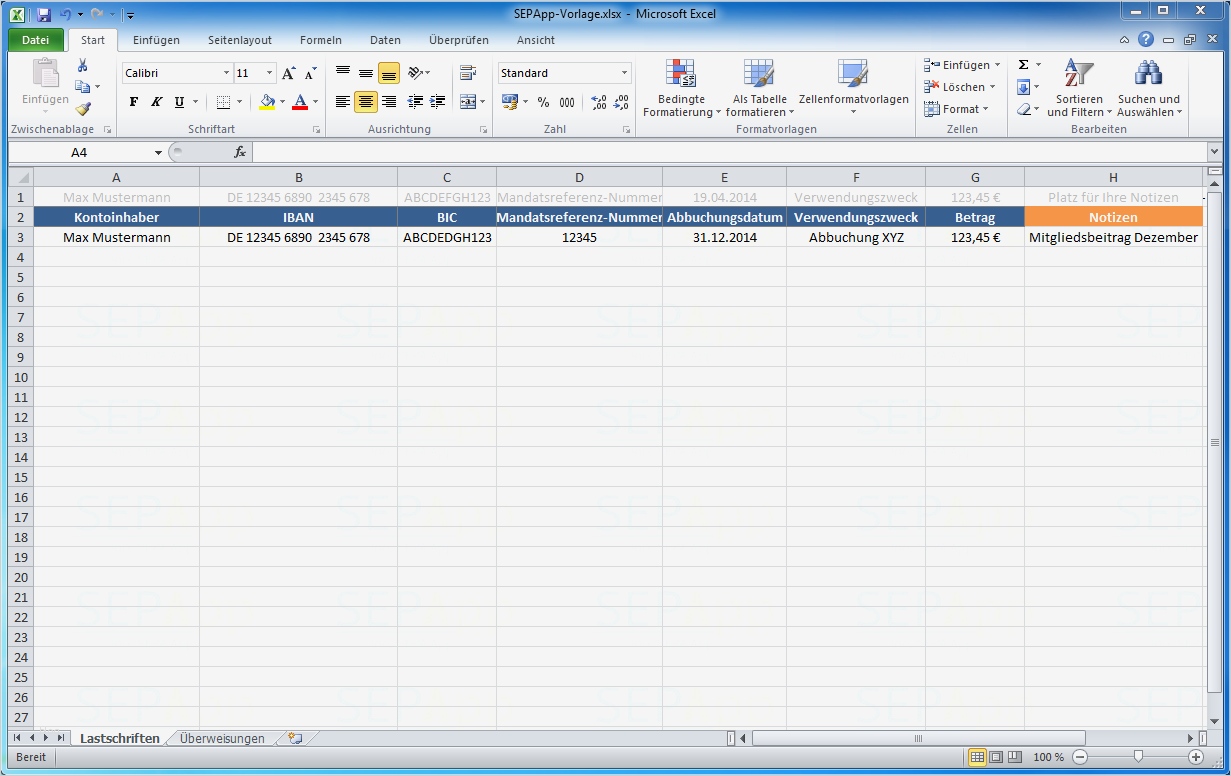Decrease indent in Ausrichtung group

tap(416, 102)
